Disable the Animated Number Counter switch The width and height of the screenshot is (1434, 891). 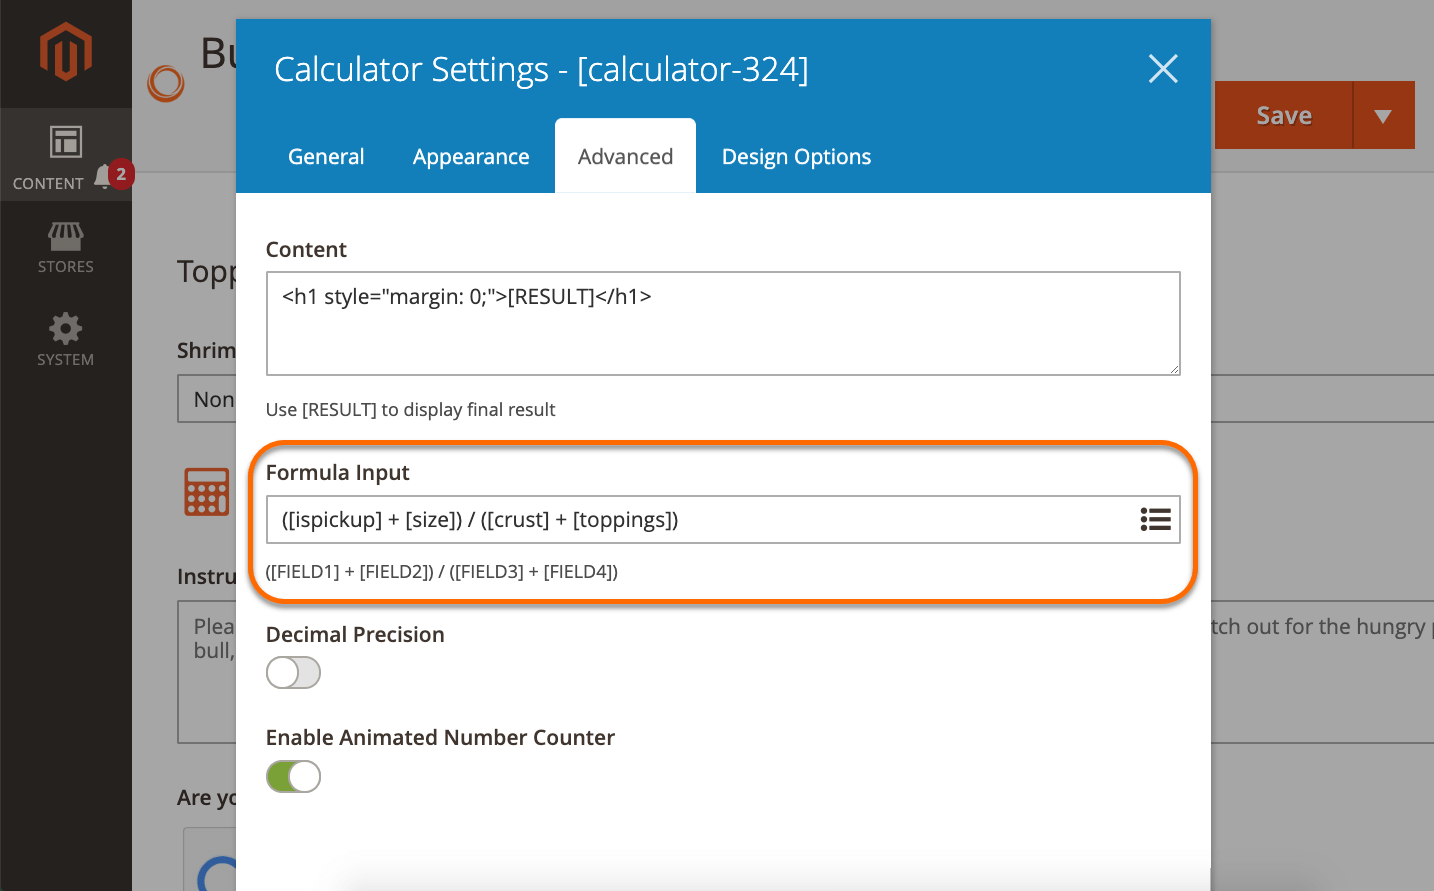[x=293, y=776]
